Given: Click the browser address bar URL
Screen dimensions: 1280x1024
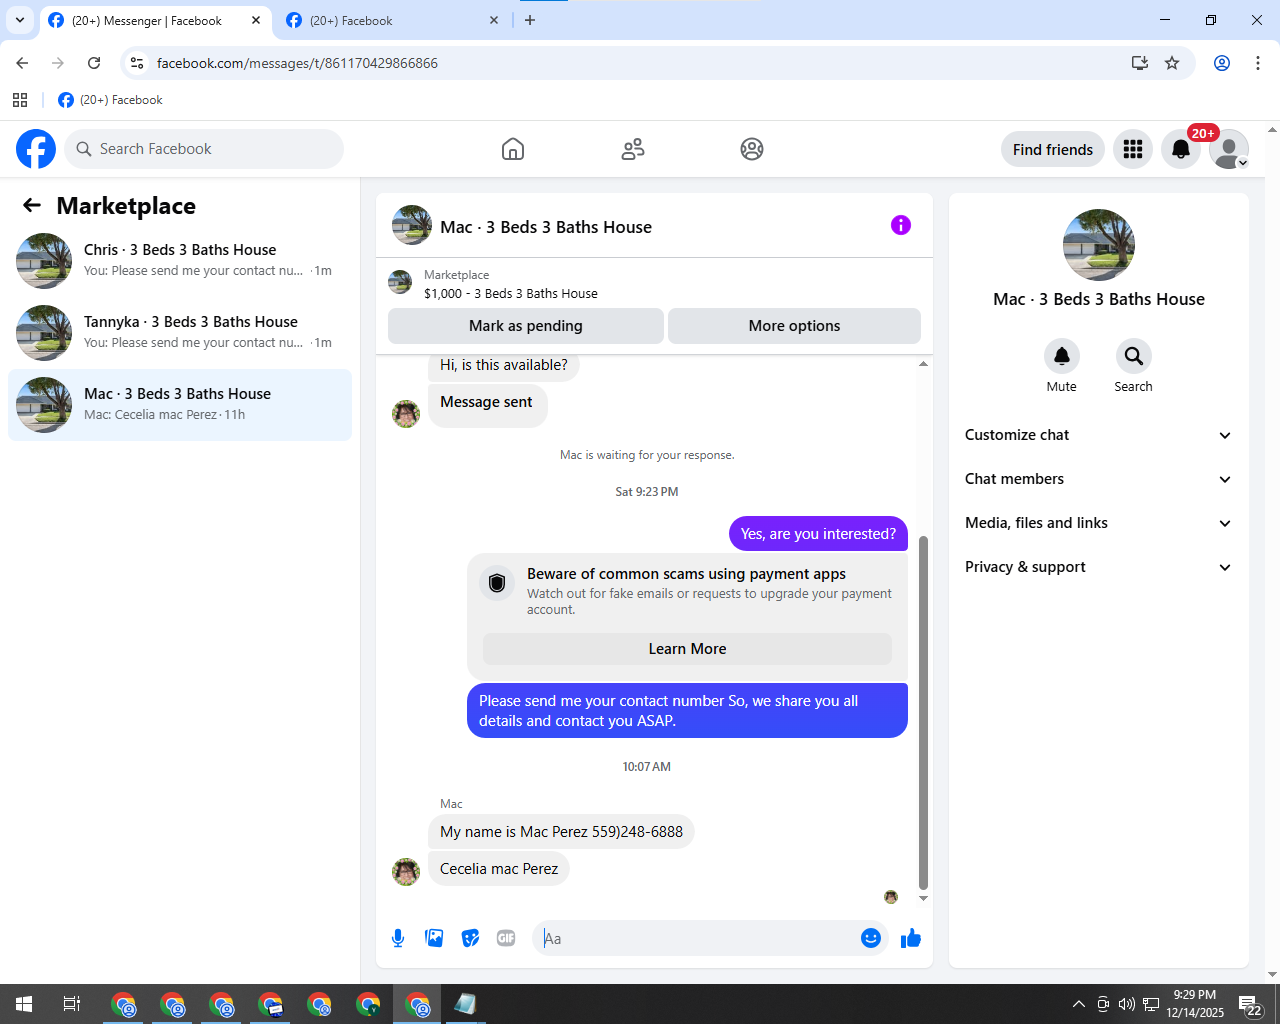Looking at the screenshot, I should tap(297, 63).
